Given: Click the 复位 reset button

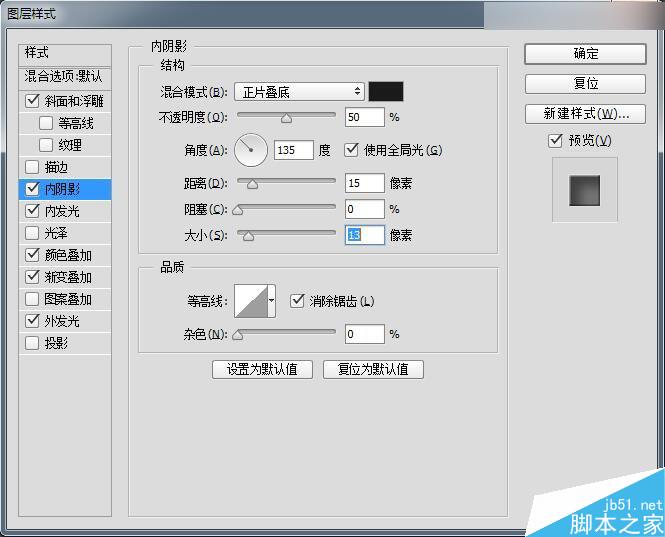Looking at the screenshot, I should 585,84.
